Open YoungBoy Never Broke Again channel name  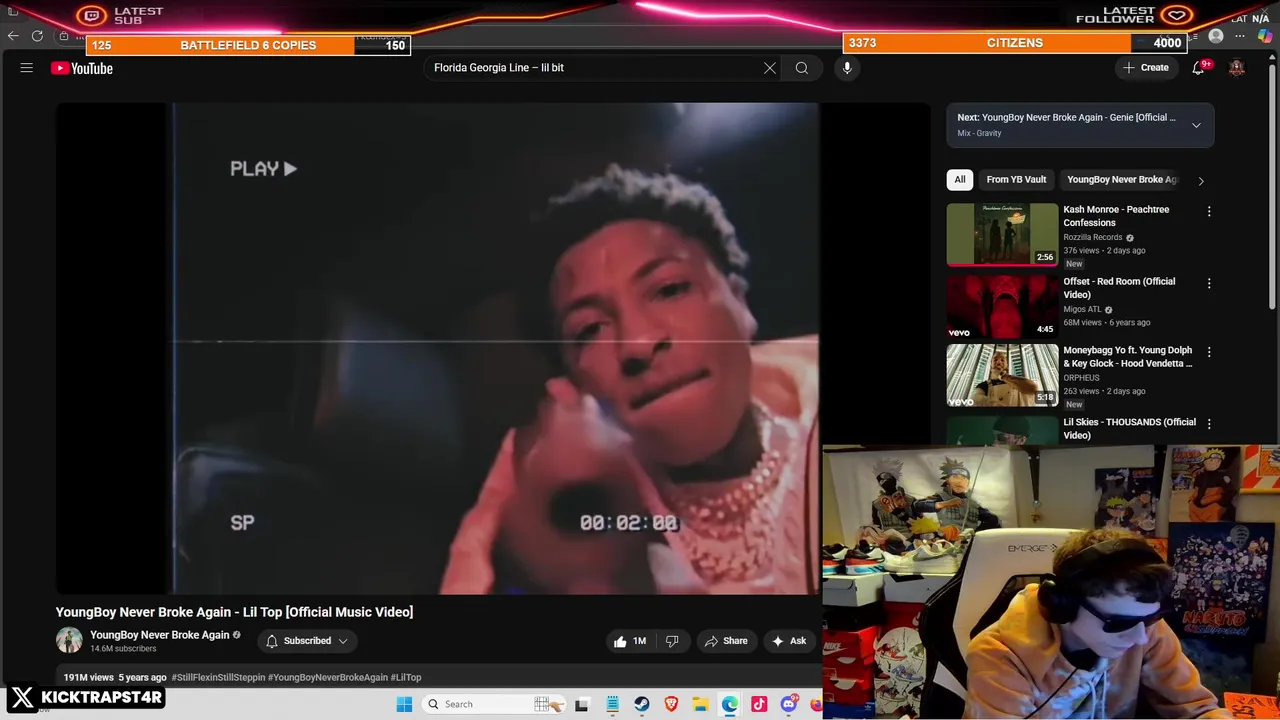(160, 635)
